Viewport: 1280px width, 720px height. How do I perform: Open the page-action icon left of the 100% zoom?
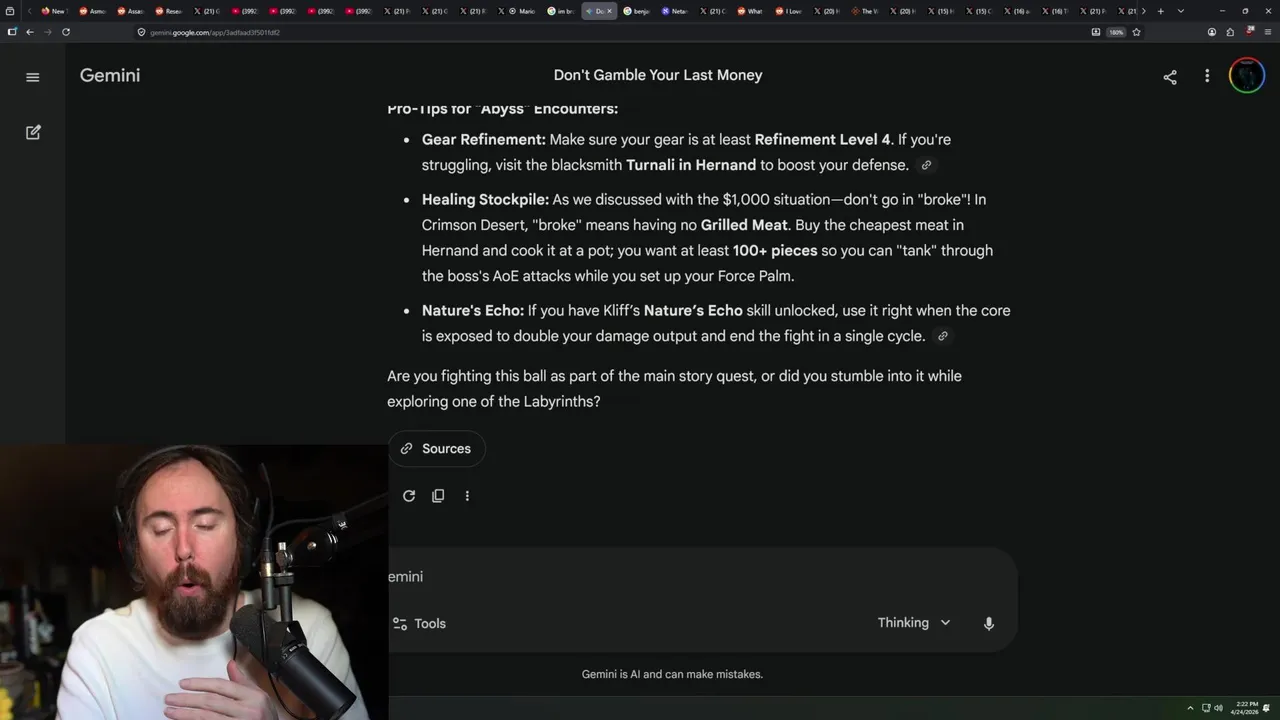1096,32
